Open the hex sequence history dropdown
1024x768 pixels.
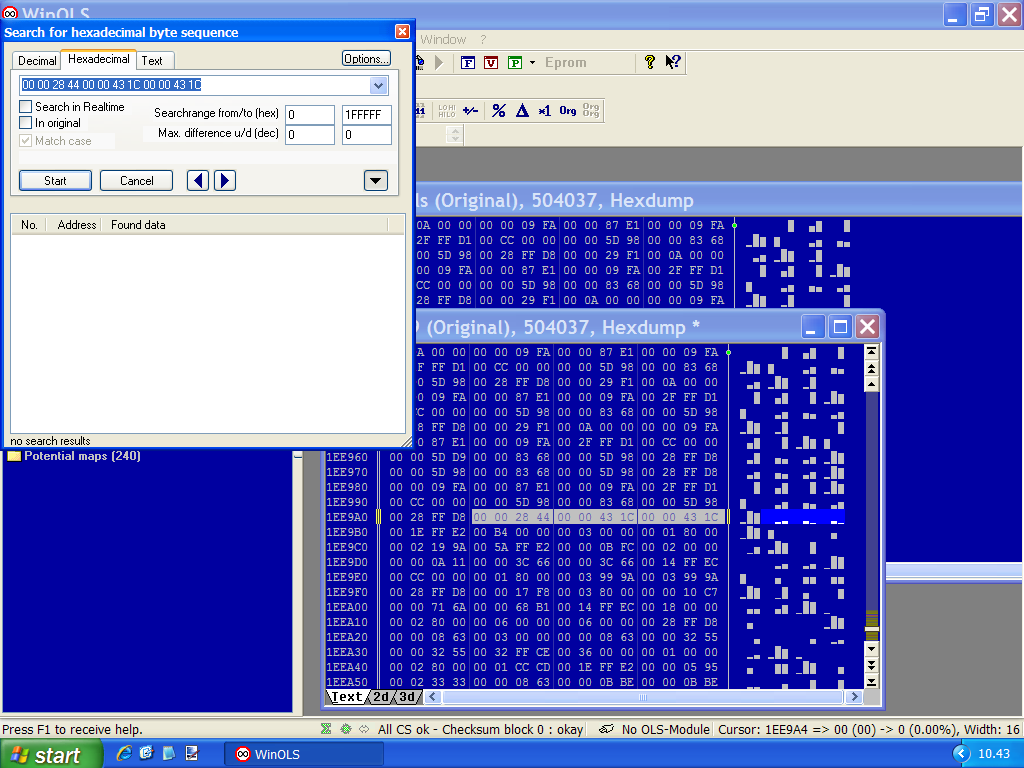(378, 86)
